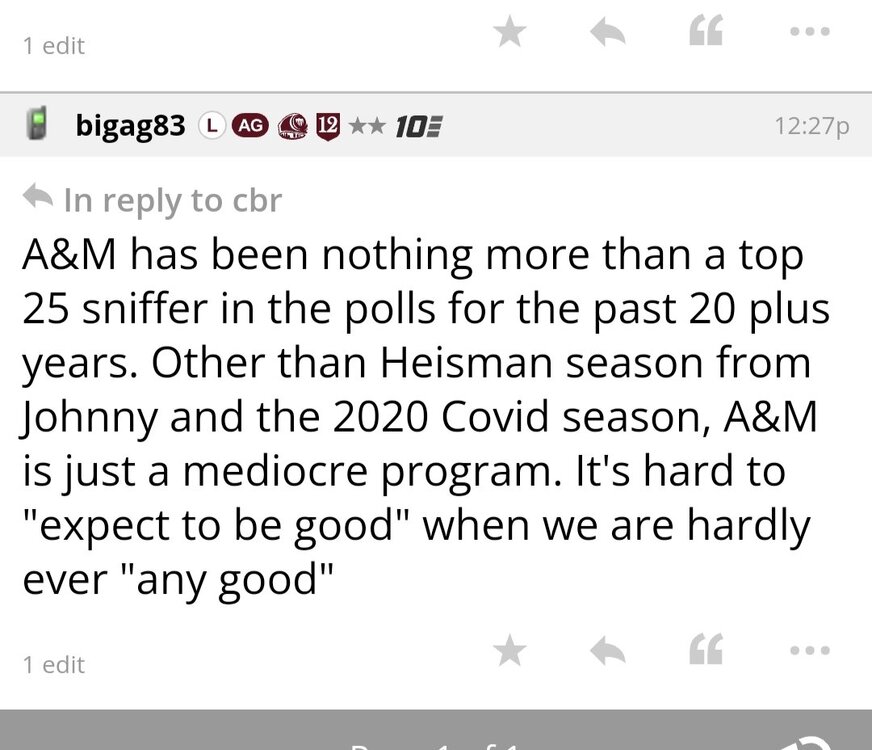
Task: Star the post above bigag83's reply
Action: [510, 33]
